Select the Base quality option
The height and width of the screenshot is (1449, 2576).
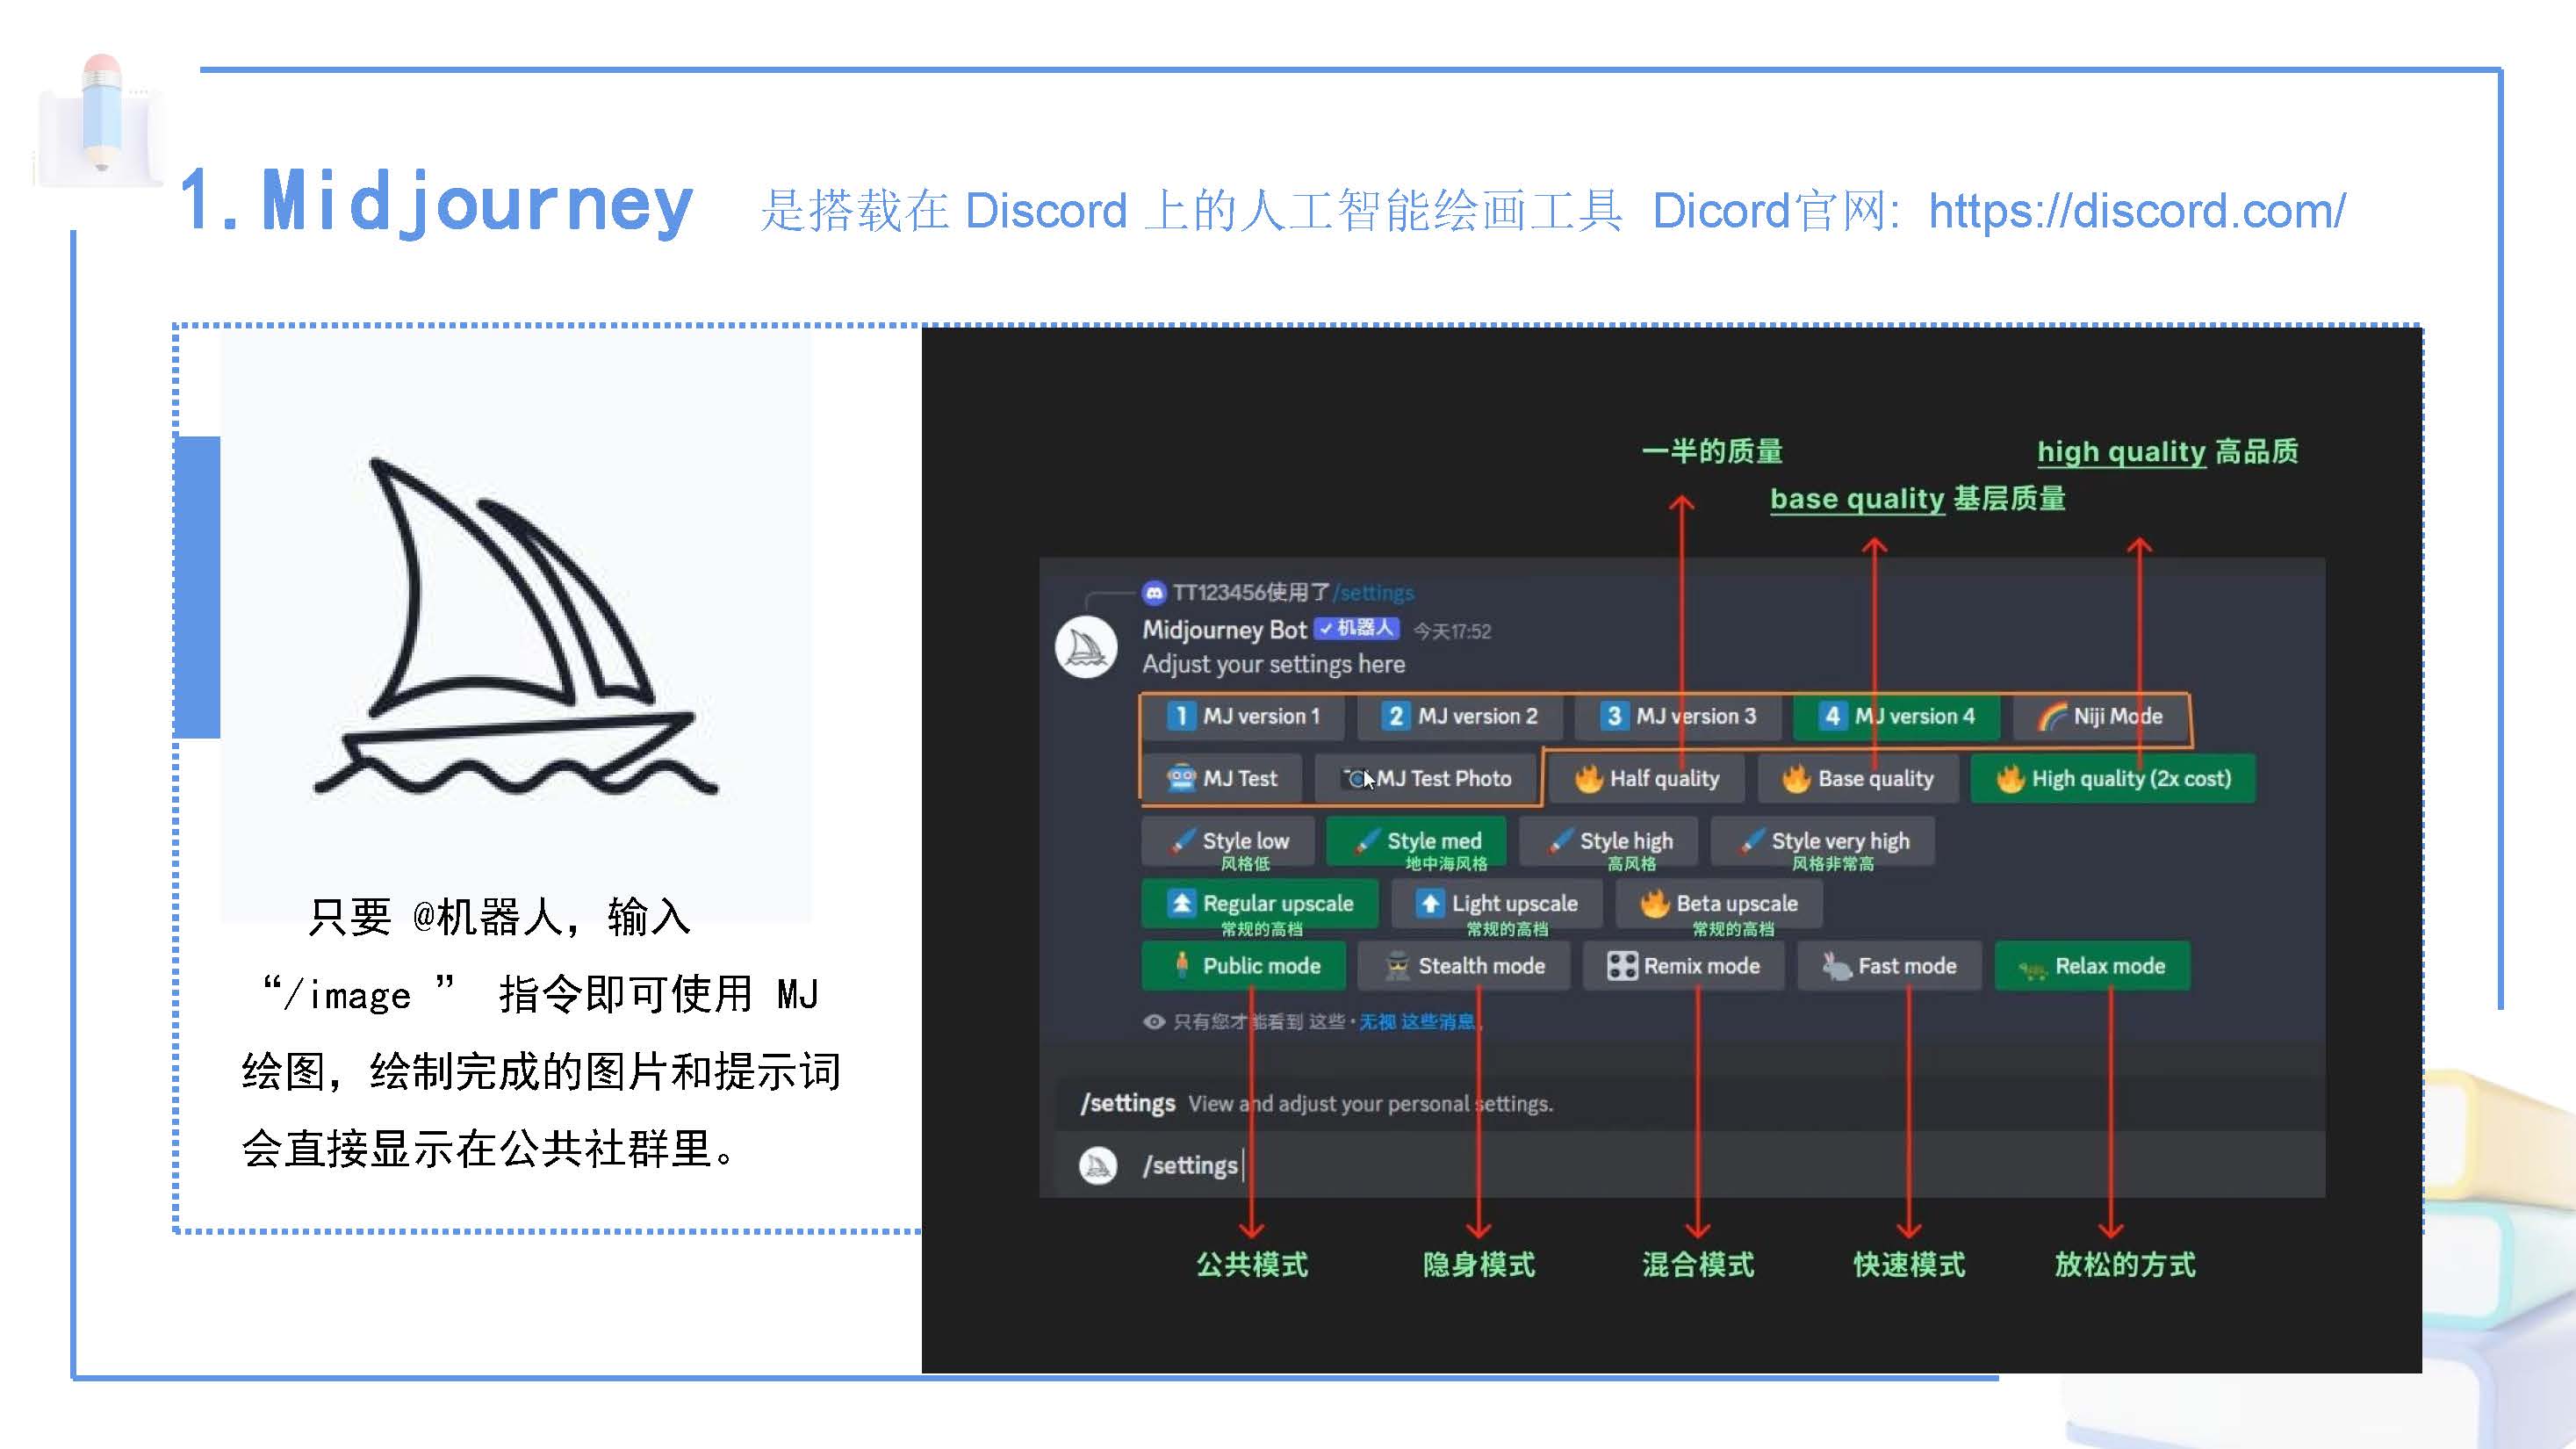[1858, 778]
